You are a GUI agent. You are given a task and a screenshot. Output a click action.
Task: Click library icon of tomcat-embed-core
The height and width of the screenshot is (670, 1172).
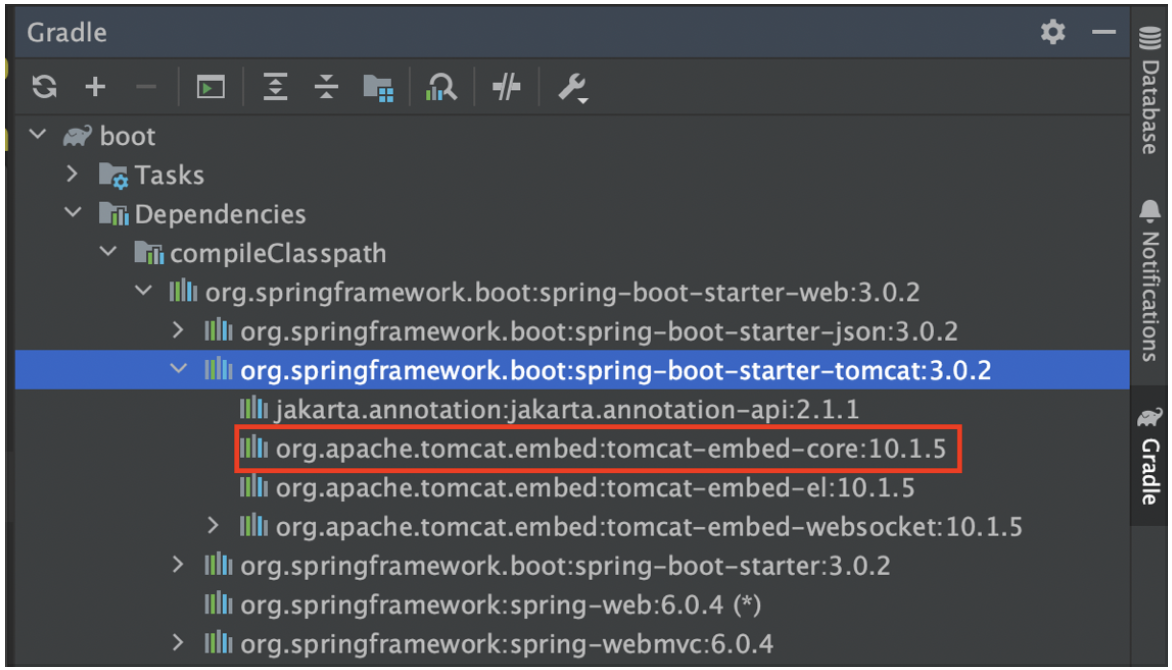pos(253,447)
